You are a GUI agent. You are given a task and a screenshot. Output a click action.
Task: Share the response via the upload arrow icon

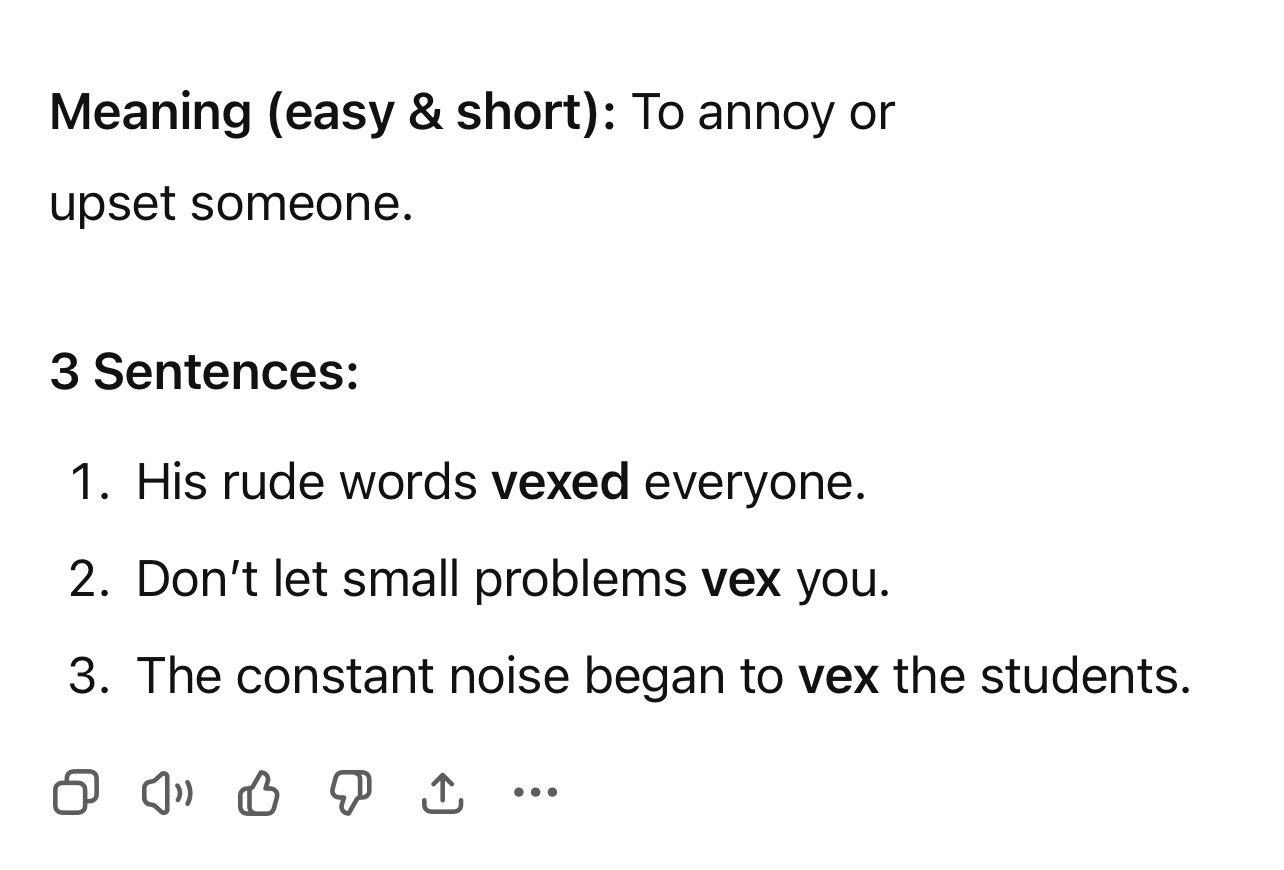442,793
